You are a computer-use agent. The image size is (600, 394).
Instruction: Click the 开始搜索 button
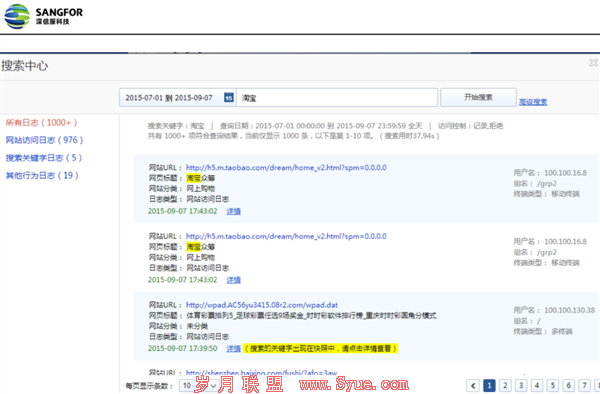[478, 97]
